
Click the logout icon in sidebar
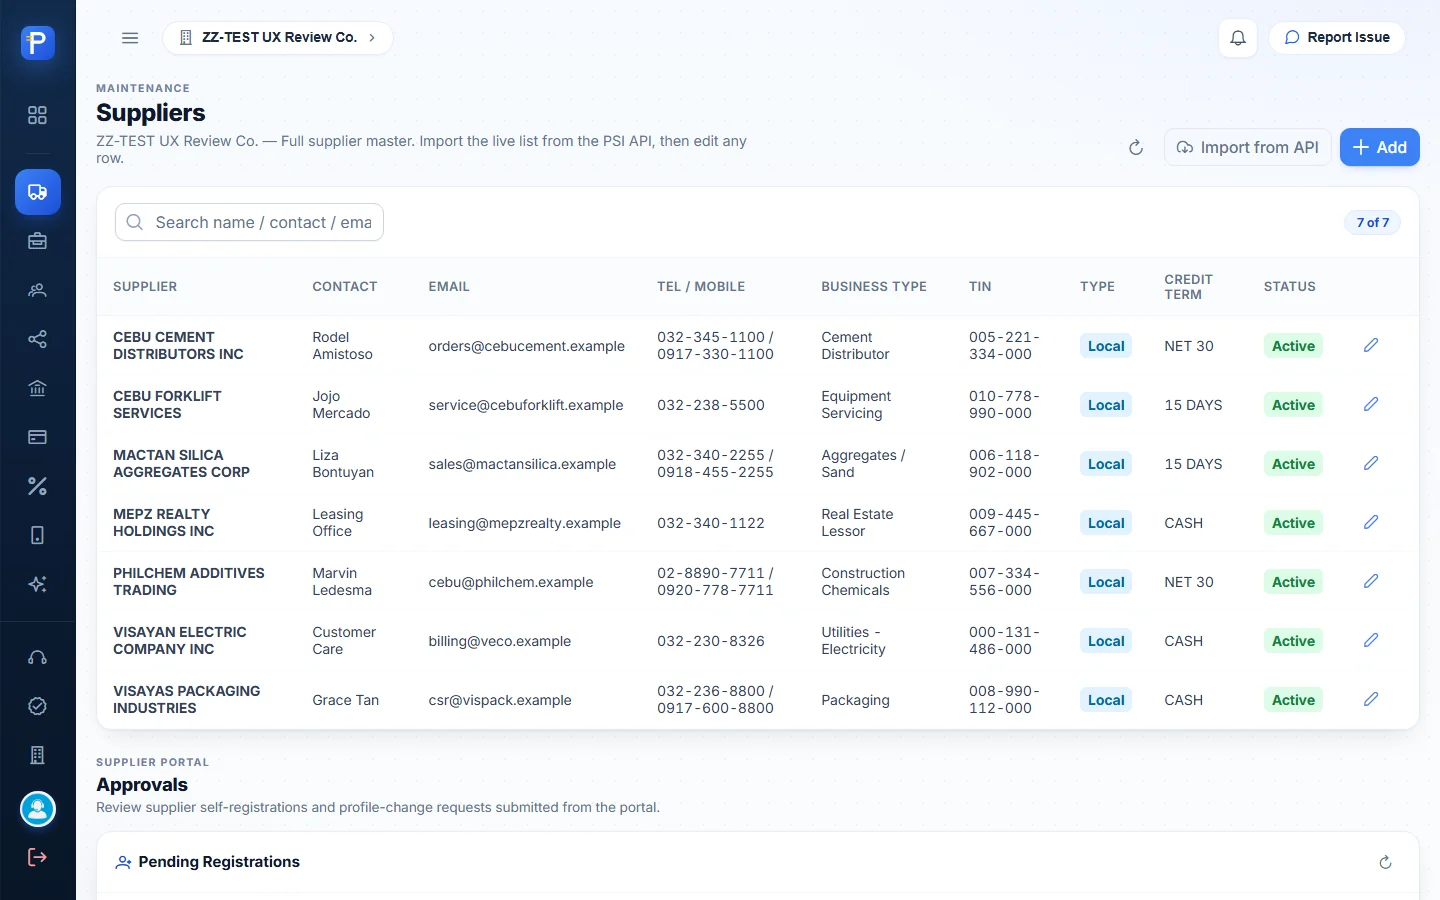tap(37, 857)
